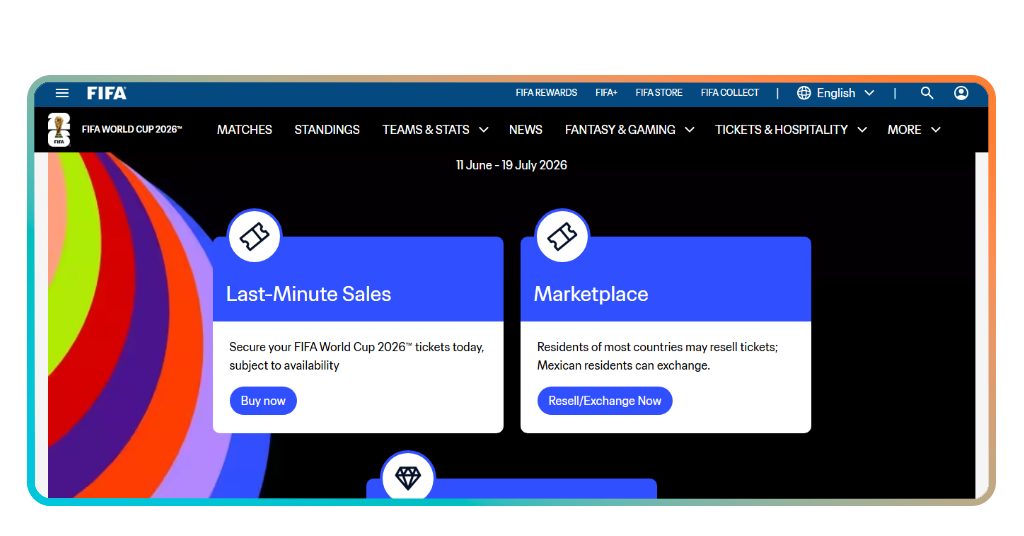The image size is (1024, 536).
Task: Click the 'Mexican residents can exchange' text
Action: 623,366
